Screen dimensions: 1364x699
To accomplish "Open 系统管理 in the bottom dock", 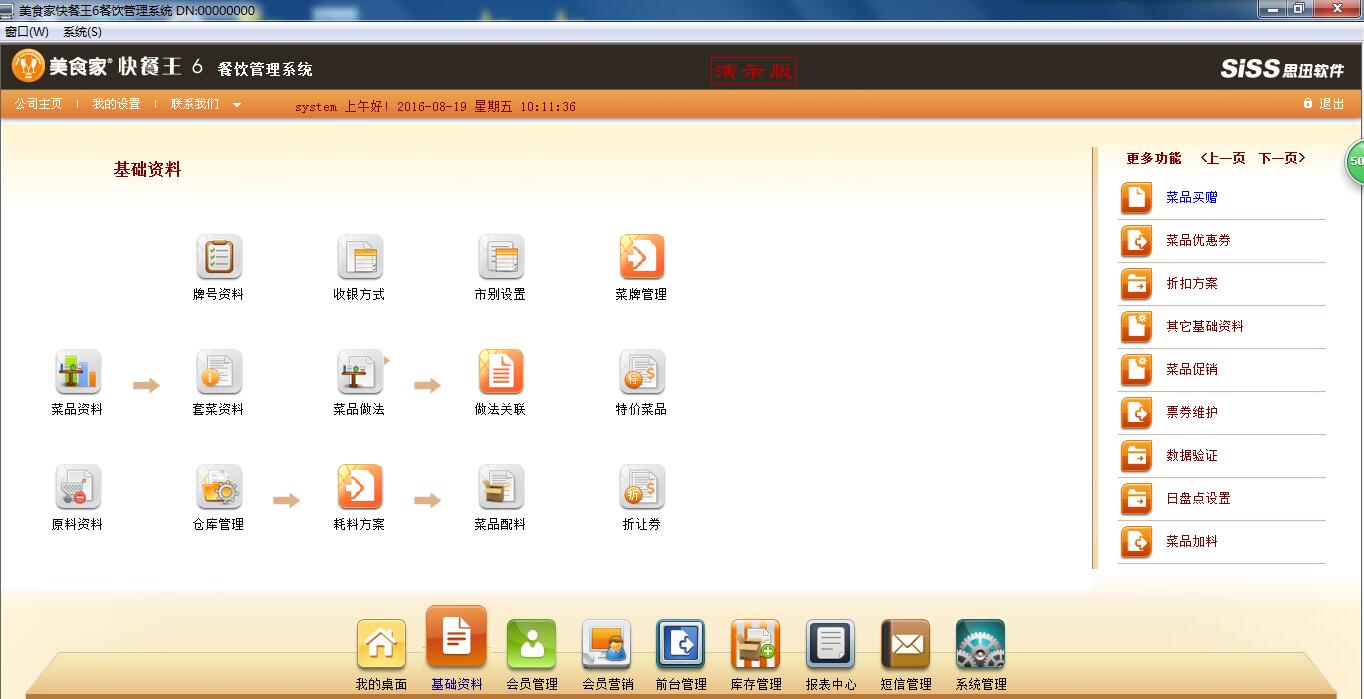I will click(981, 645).
